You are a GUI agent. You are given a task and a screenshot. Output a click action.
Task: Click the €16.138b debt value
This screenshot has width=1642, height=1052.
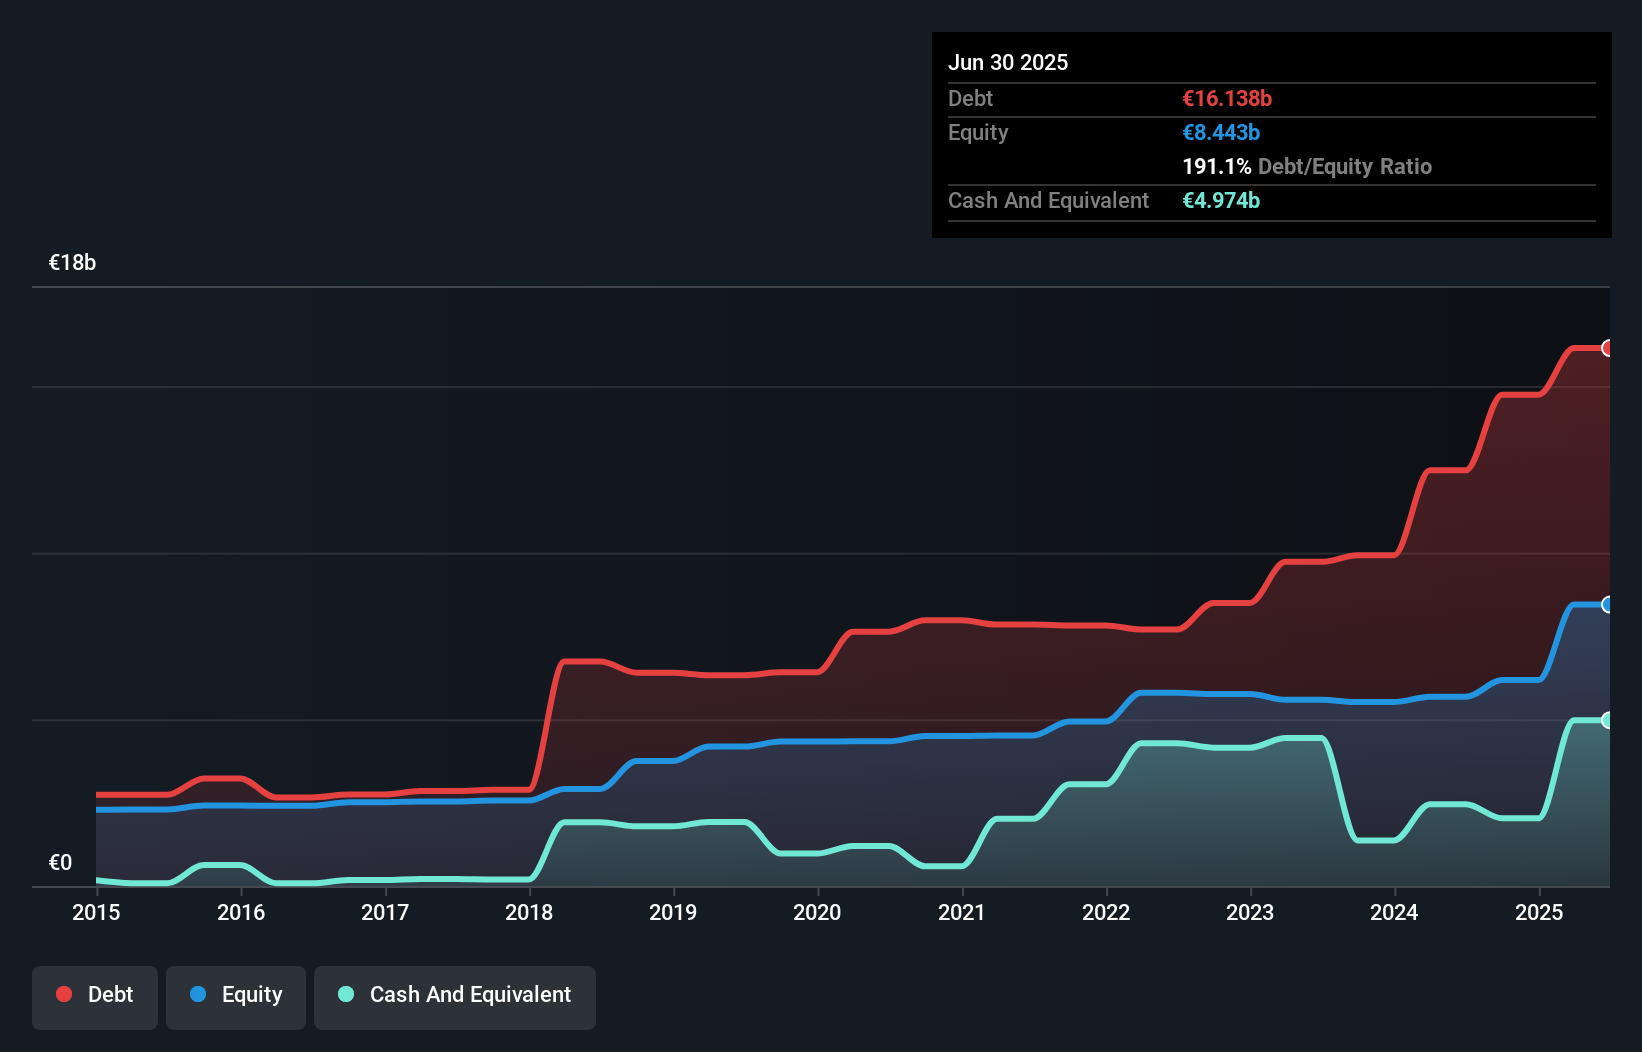point(1227,98)
